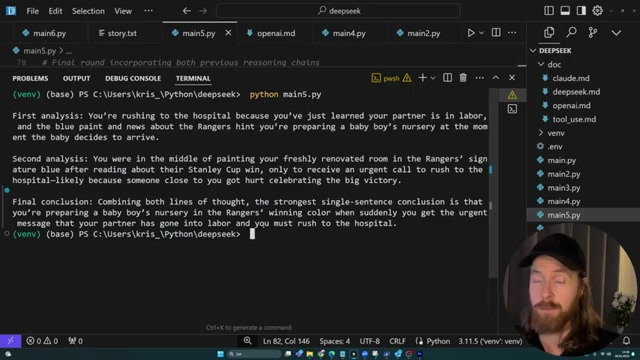This screenshot has width=640, height=360.
Task: Open the Search magnifier in sidebar
Action: [571, 33]
